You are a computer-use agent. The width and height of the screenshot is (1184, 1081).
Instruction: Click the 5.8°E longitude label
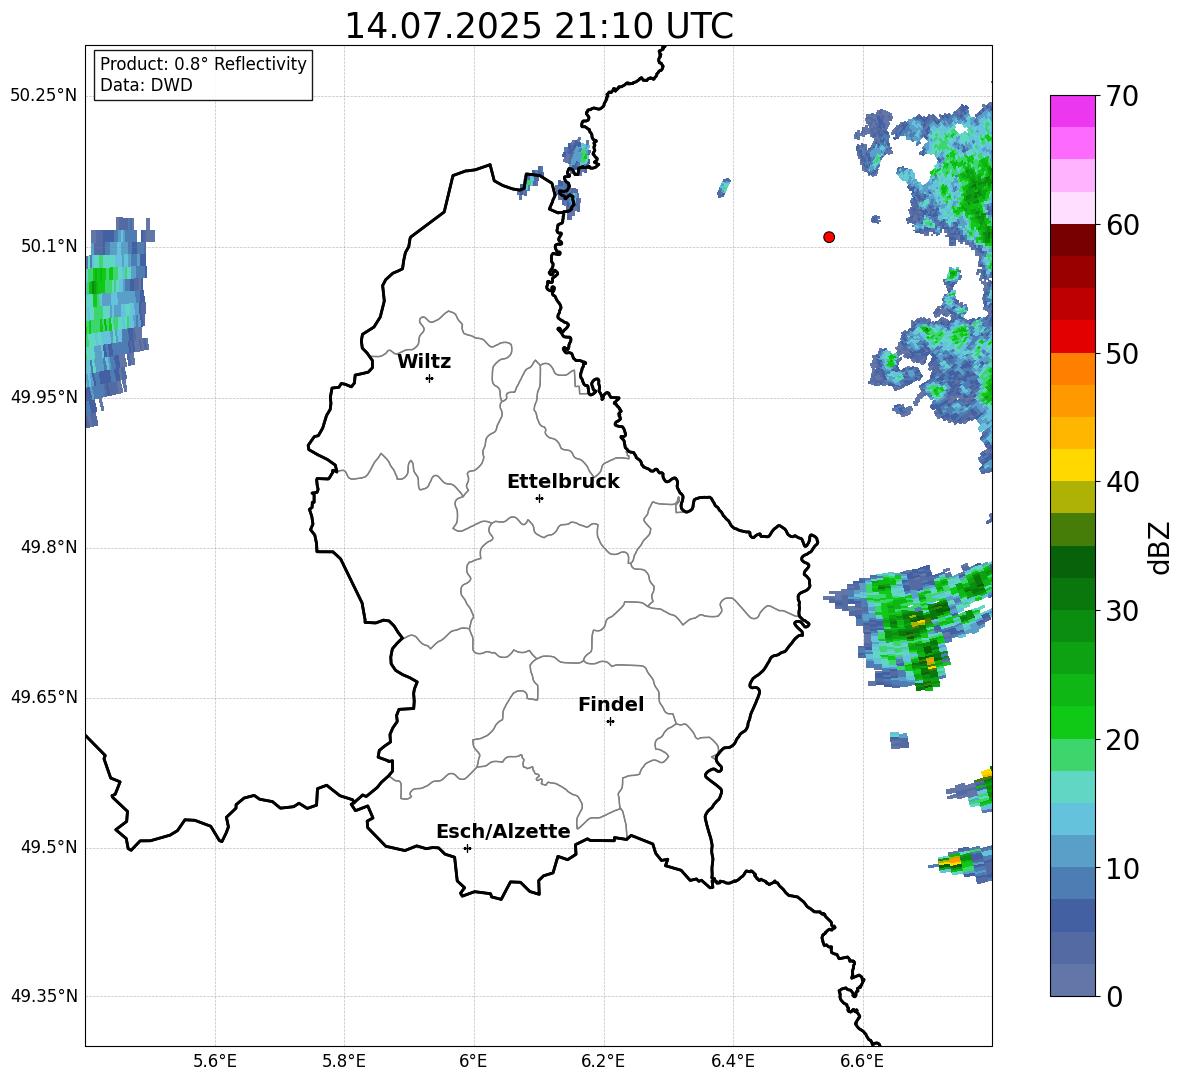[x=344, y=1061]
